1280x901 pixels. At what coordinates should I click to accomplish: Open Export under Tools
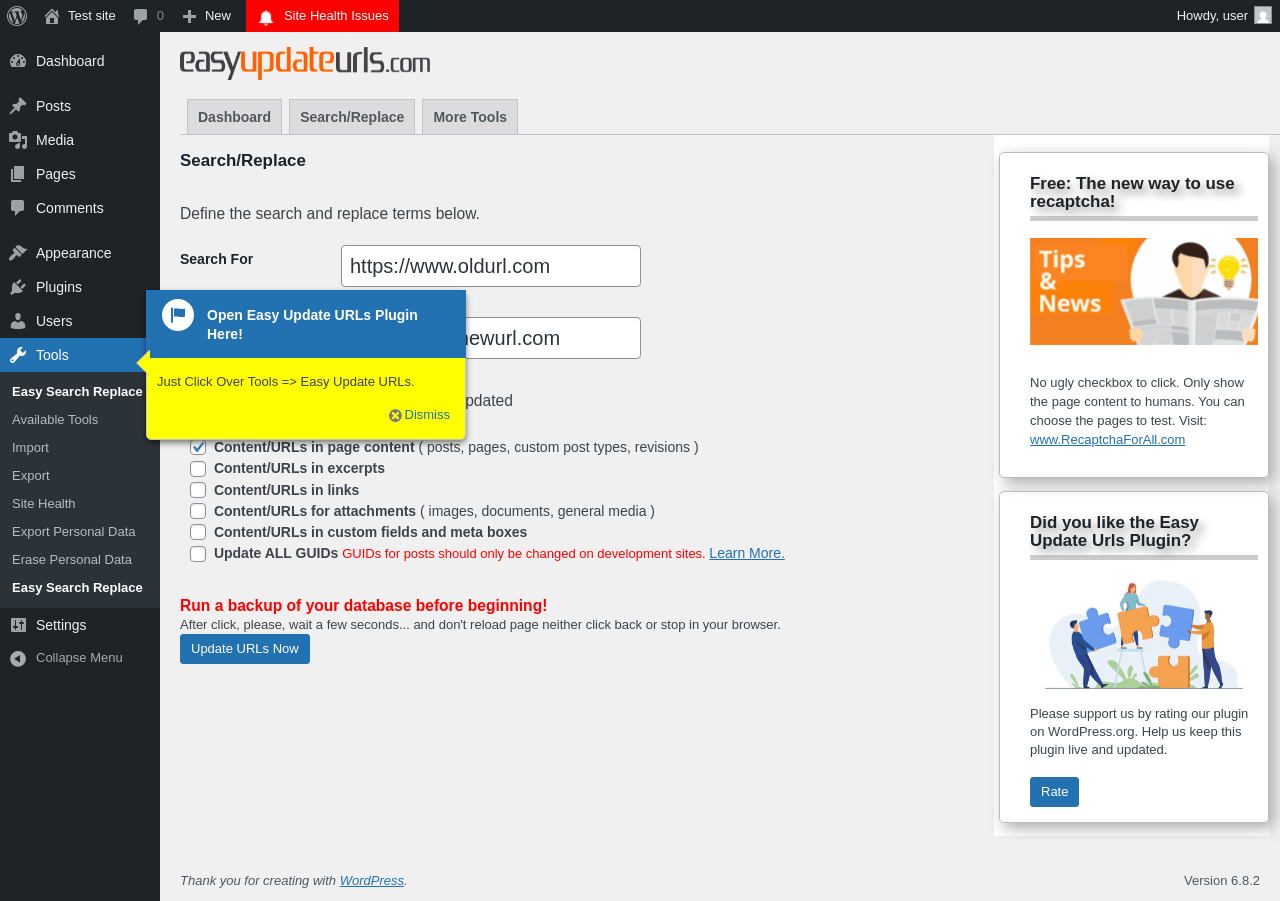pos(31,476)
